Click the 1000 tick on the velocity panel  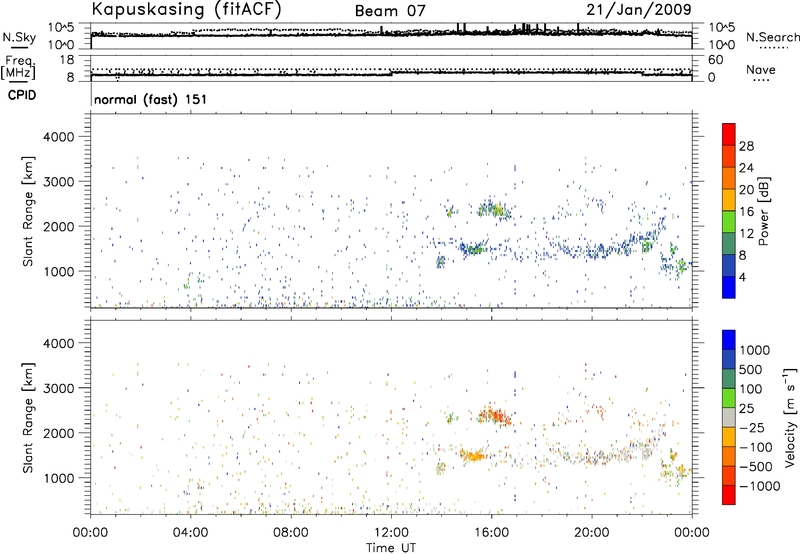click(59, 478)
